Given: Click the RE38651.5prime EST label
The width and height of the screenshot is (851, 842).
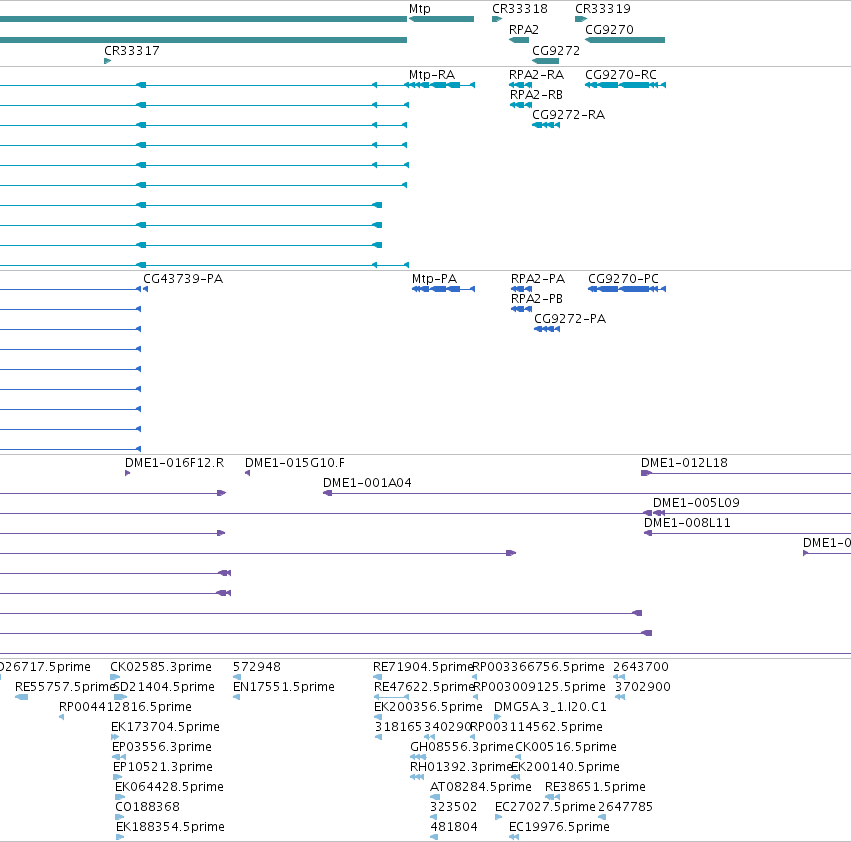Looking at the screenshot, I should click(x=595, y=787).
